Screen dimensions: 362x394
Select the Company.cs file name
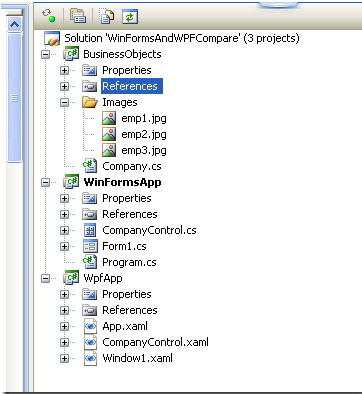pyautogui.click(x=132, y=166)
